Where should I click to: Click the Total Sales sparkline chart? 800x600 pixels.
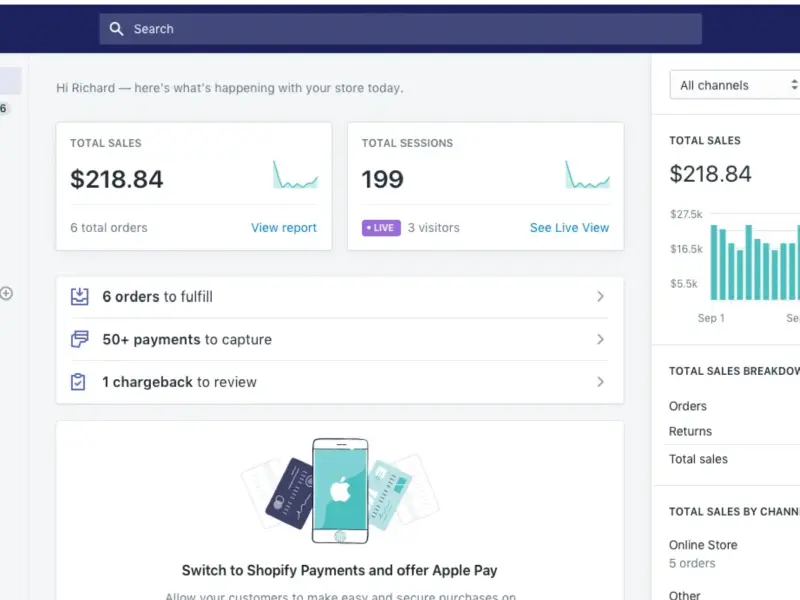295,174
